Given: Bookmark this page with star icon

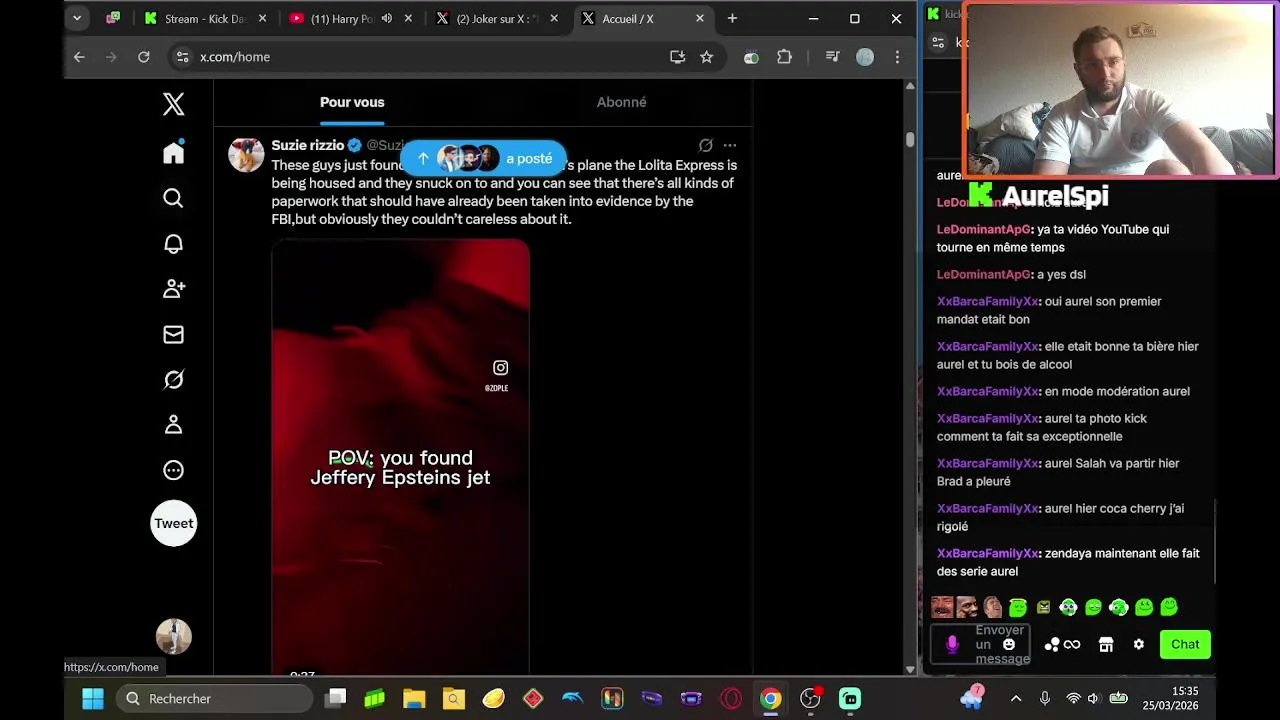Looking at the screenshot, I should tap(706, 57).
